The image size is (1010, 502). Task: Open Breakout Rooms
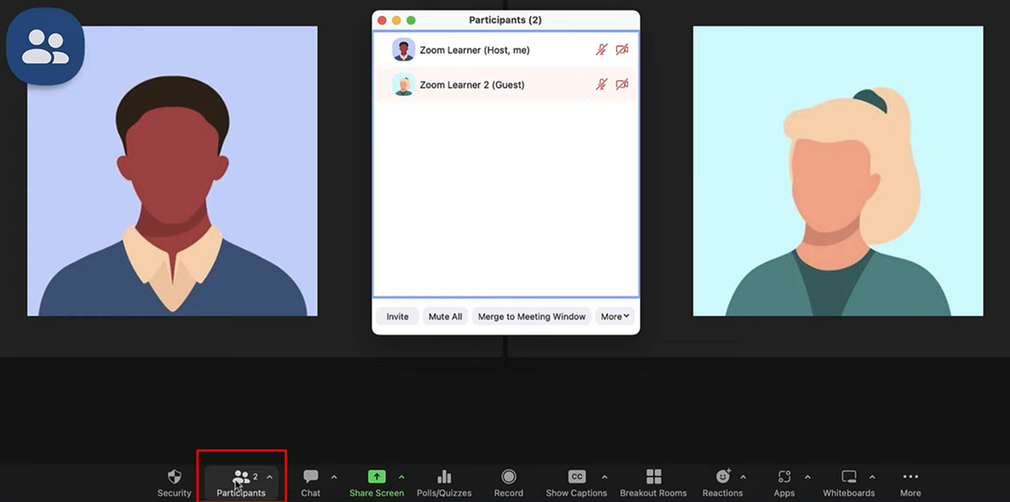[653, 478]
